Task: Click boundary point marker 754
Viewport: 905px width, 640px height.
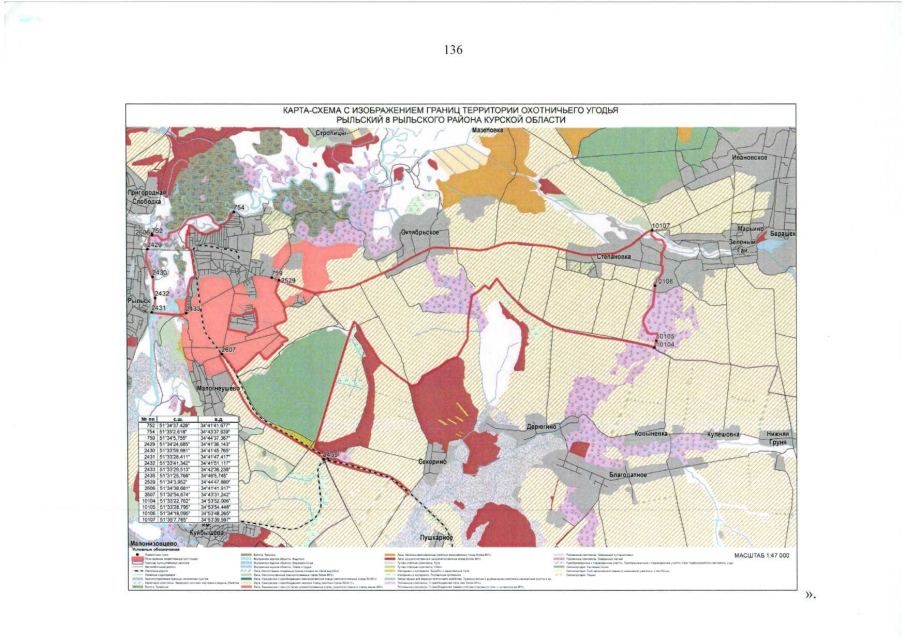Action: [237, 208]
